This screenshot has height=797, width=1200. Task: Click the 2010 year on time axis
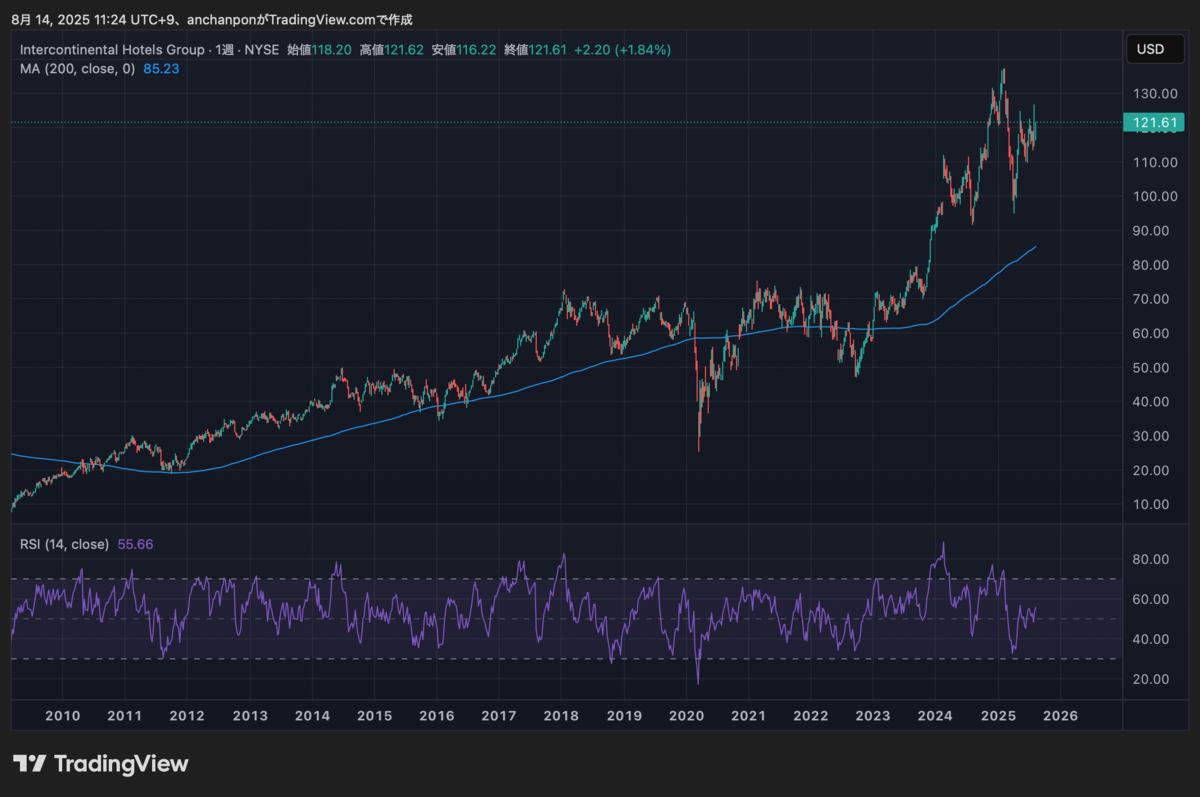point(62,716)
